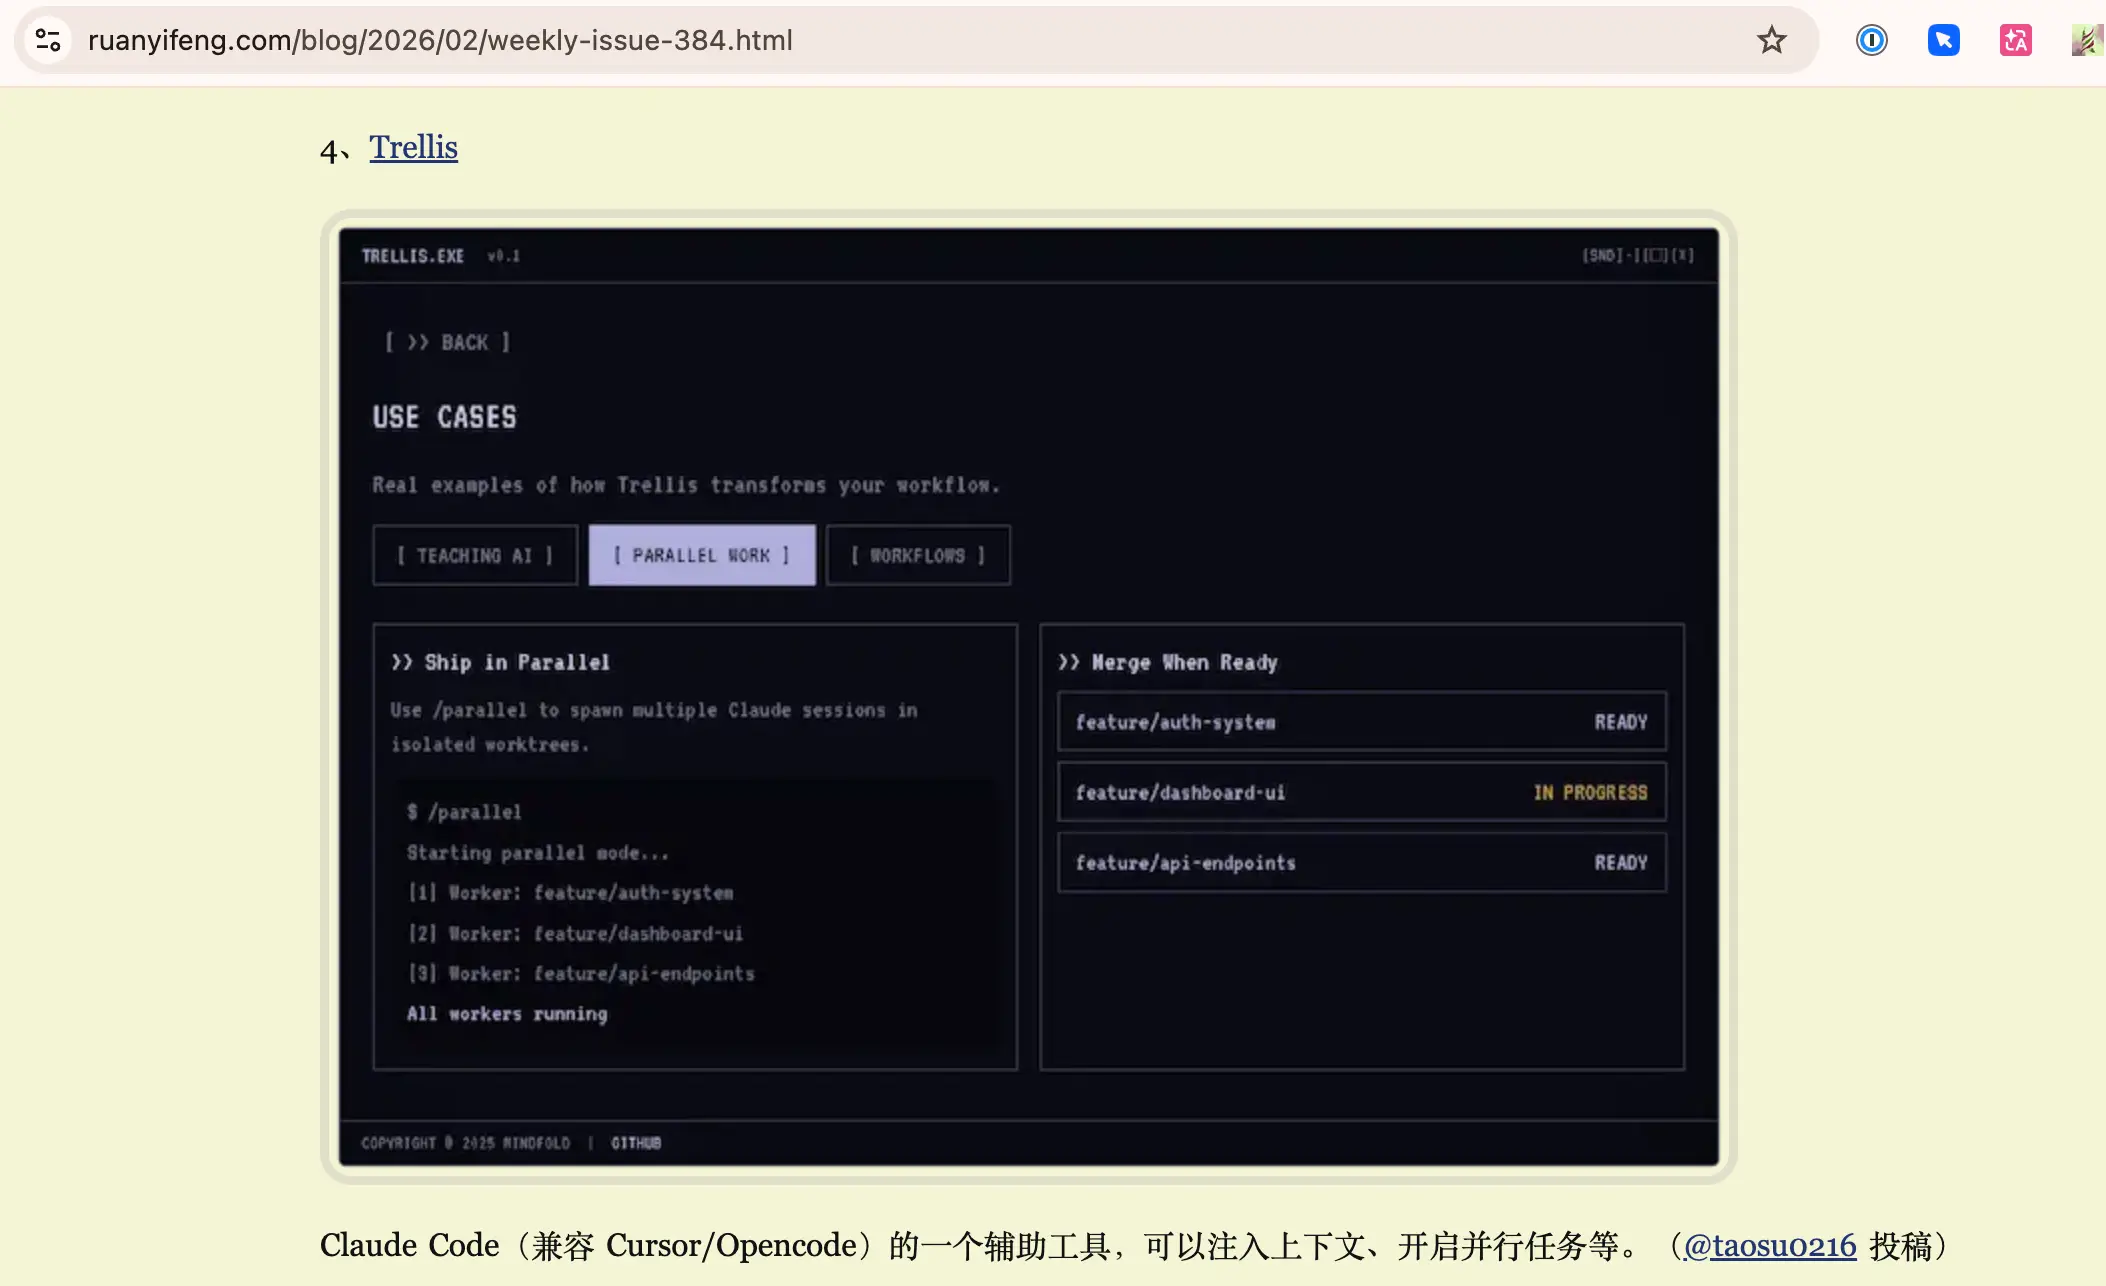Click the site information icon in address bar
Viewport: 2106px width, 1286px height.
coord(48,40)
